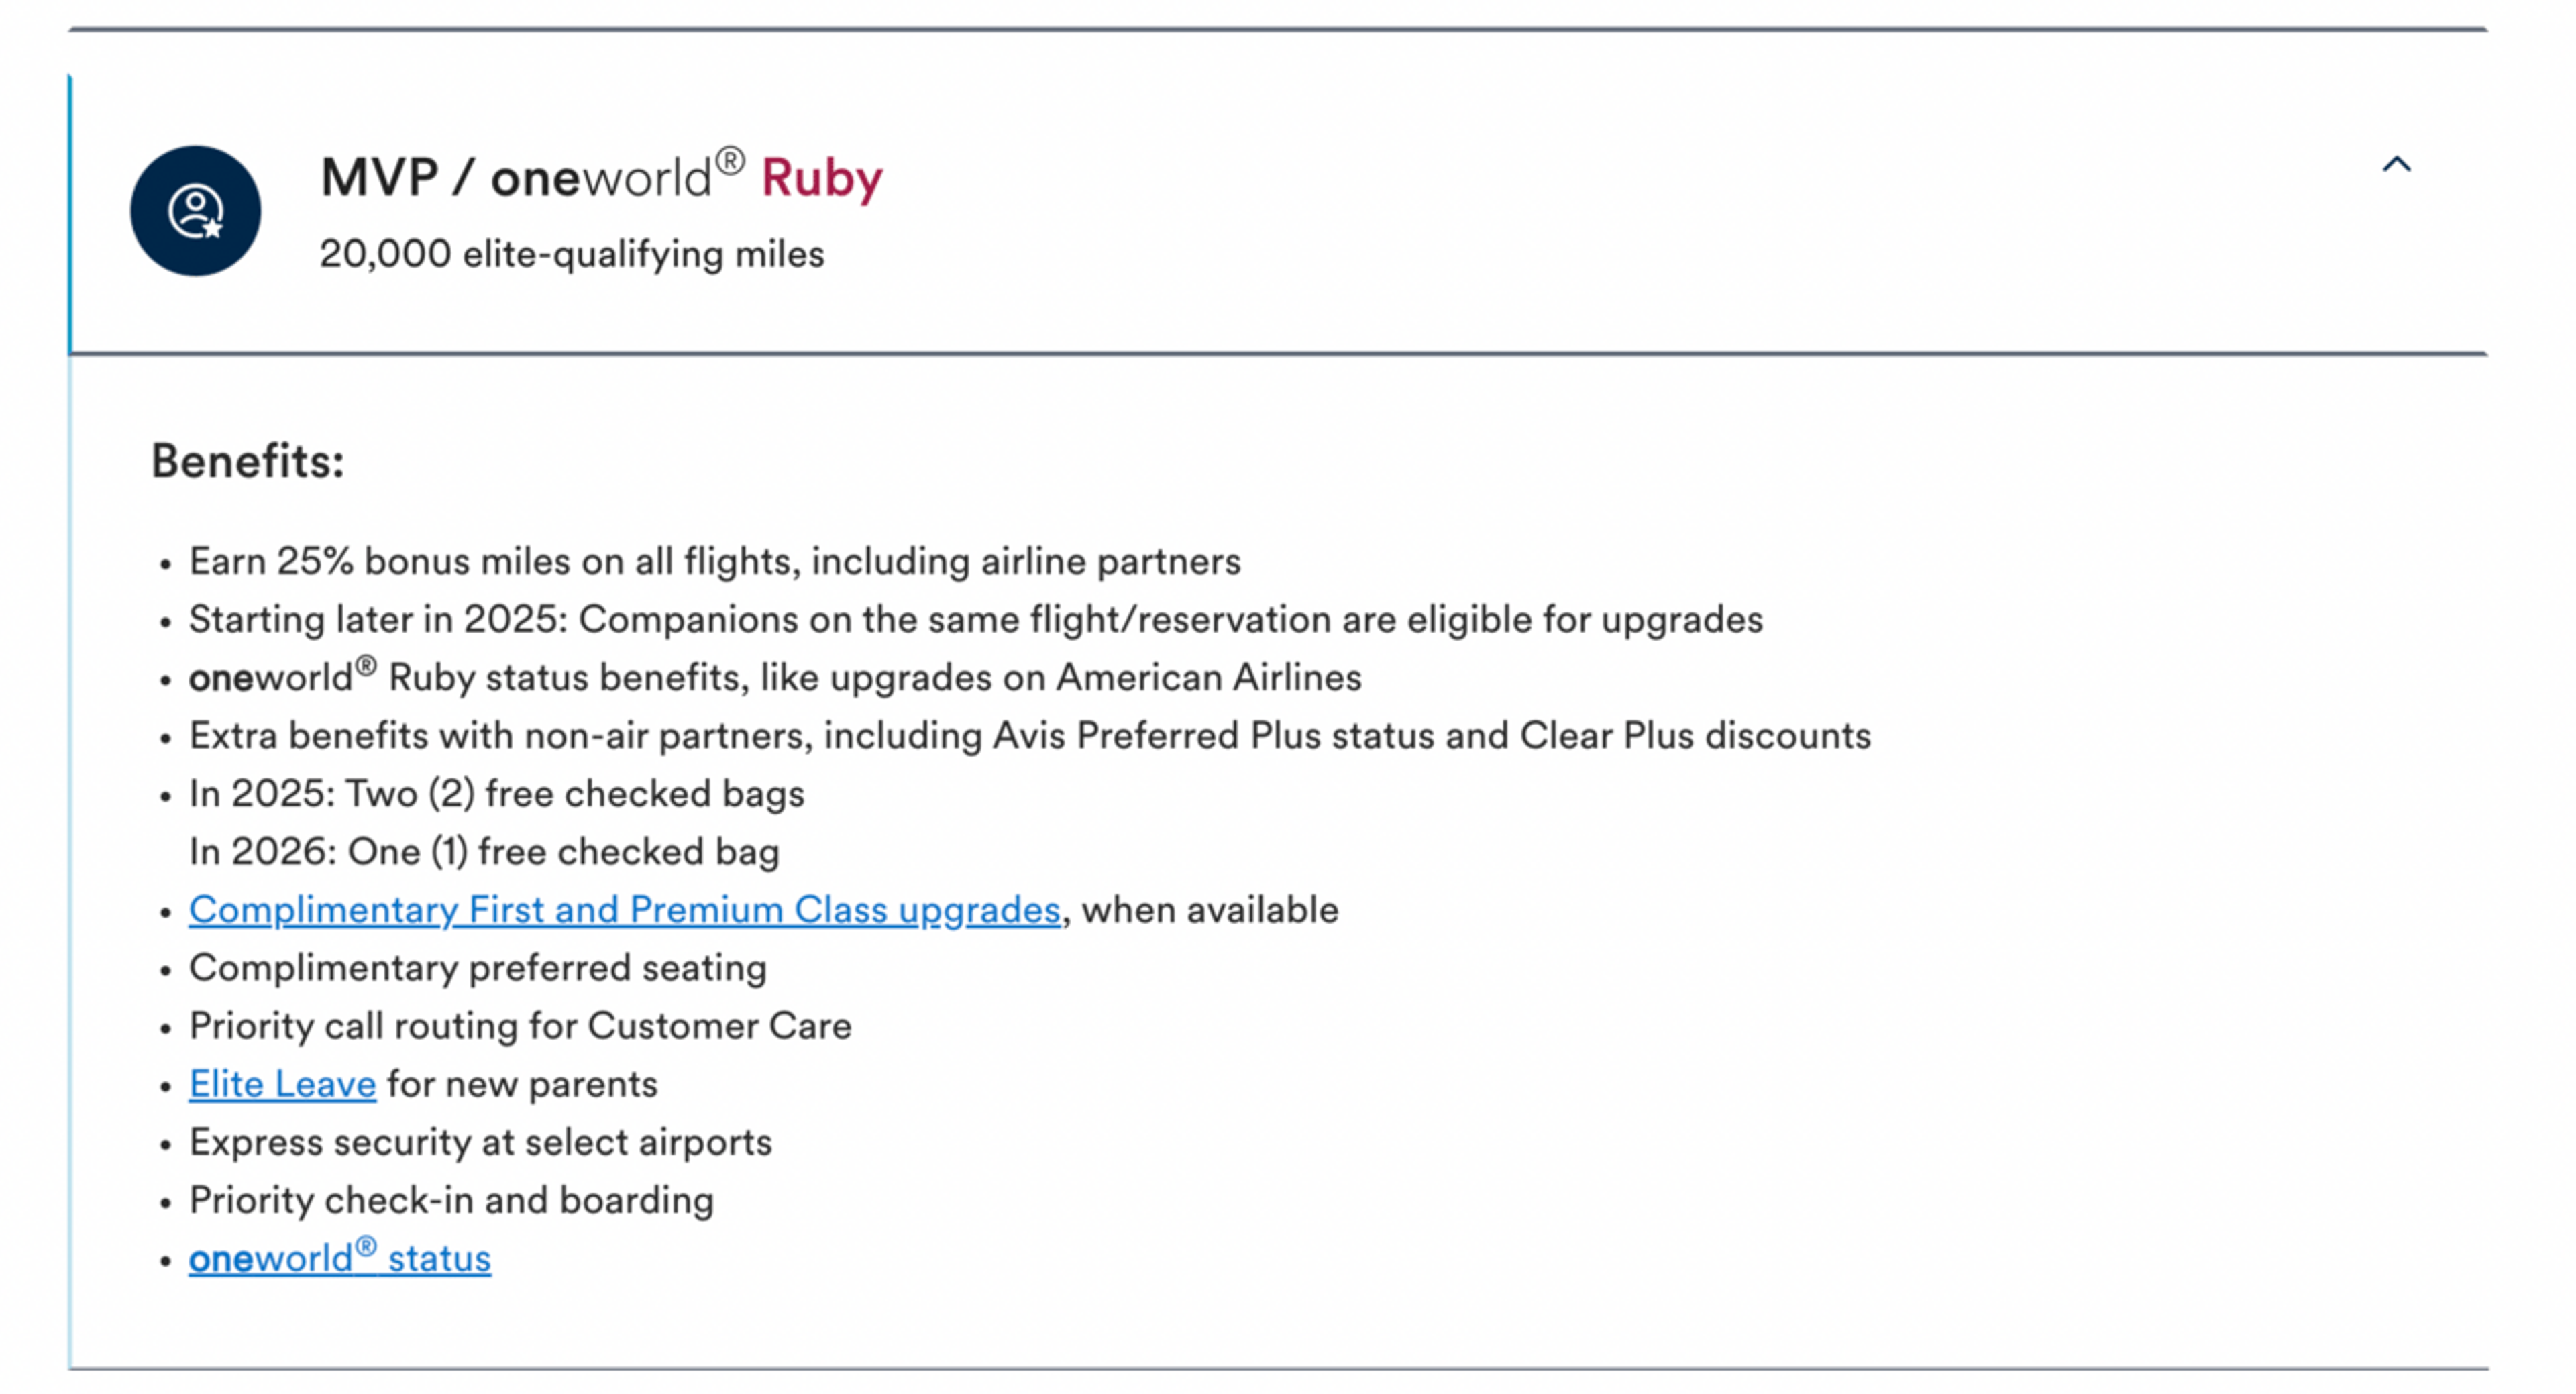Viewport: 2576px width, 1394px height.
Task: Click the Priority call routing bullet
Action: coord(520,1026)
